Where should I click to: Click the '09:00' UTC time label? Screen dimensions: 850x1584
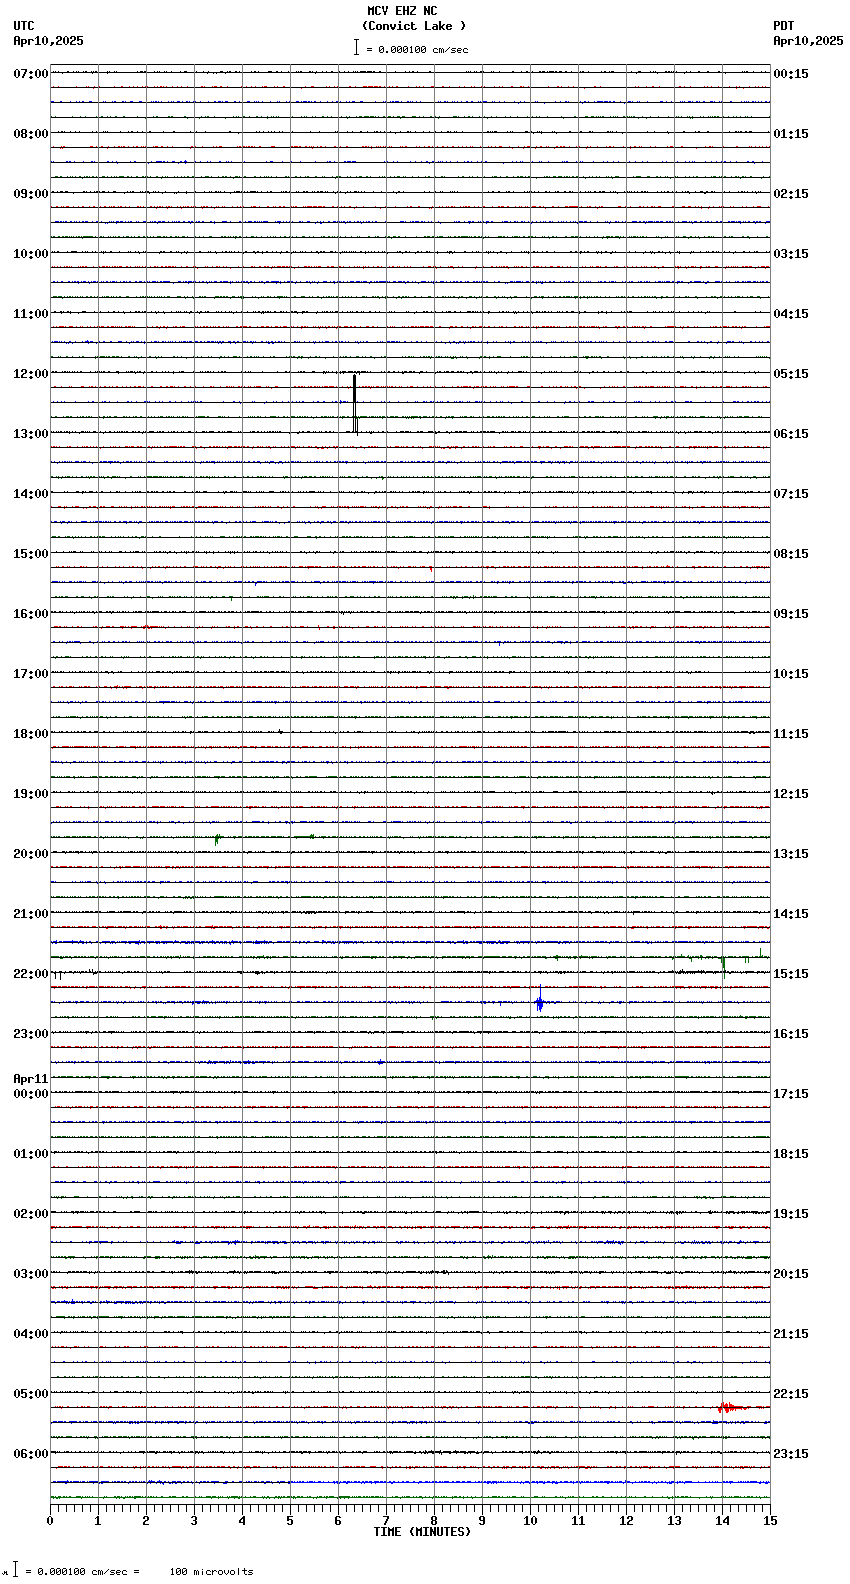pos(31,194)
